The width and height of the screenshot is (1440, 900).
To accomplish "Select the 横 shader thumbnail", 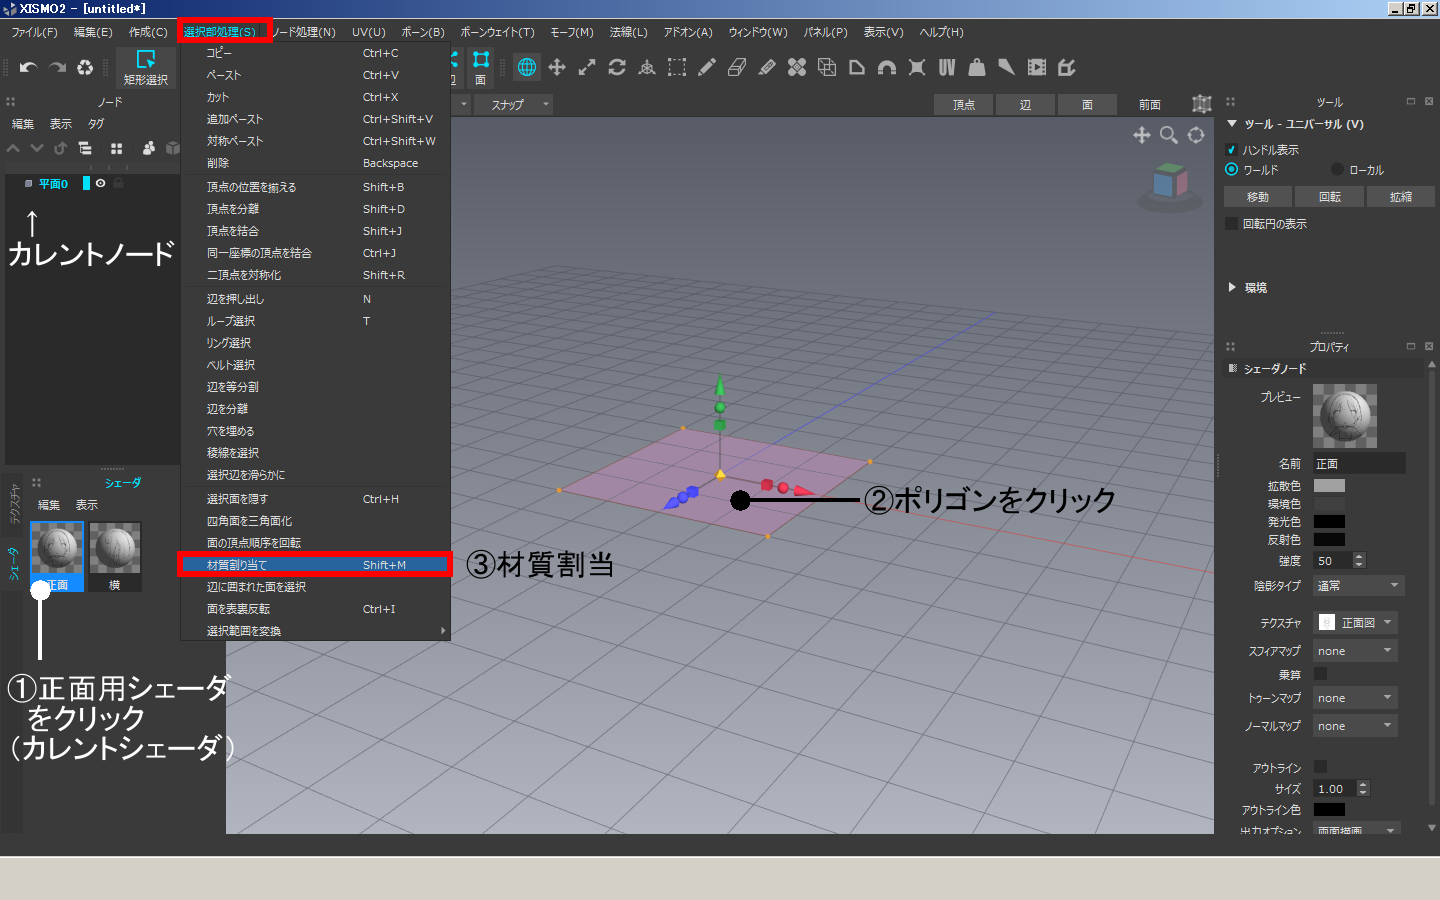I will (x=115, y=556).
